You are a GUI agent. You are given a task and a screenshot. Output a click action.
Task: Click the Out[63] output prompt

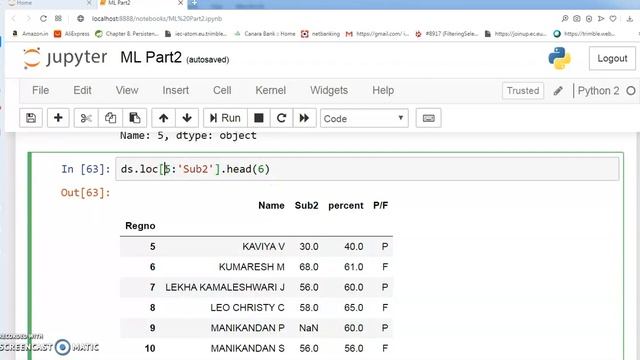pyautogui.click(x=86, y=193)
